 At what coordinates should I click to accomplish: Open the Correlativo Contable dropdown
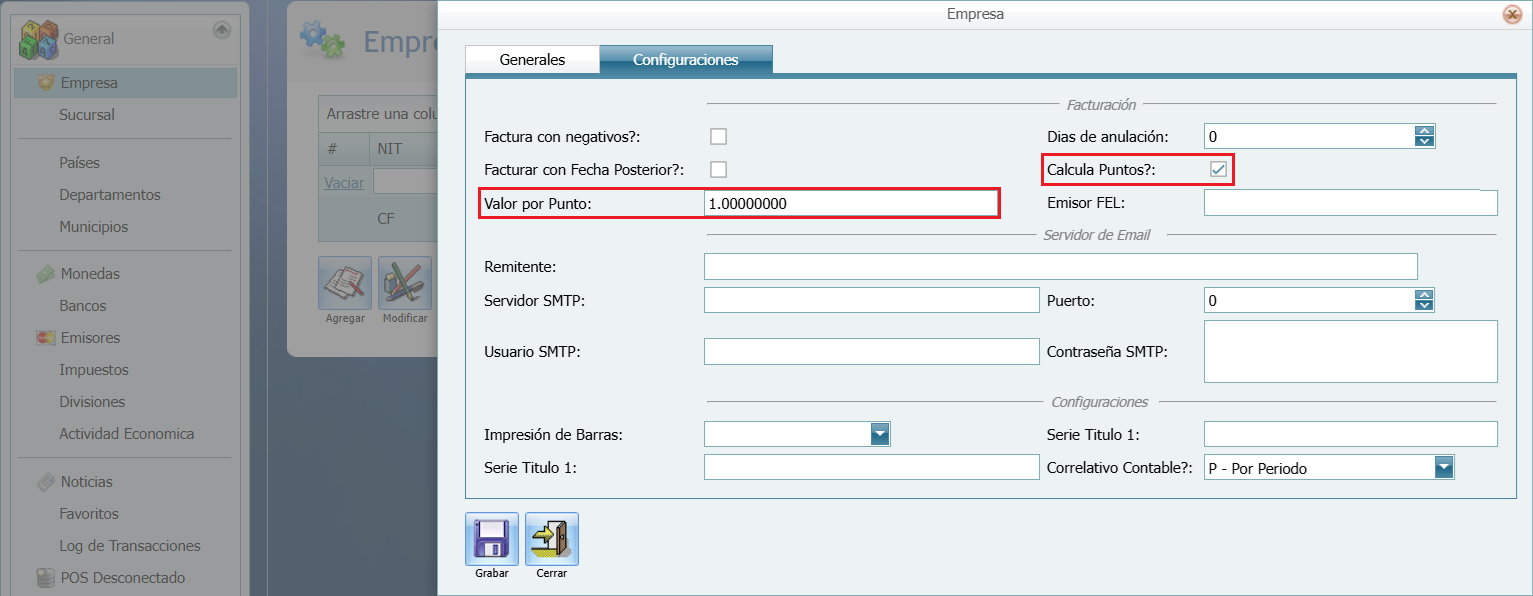[1444, 467]
